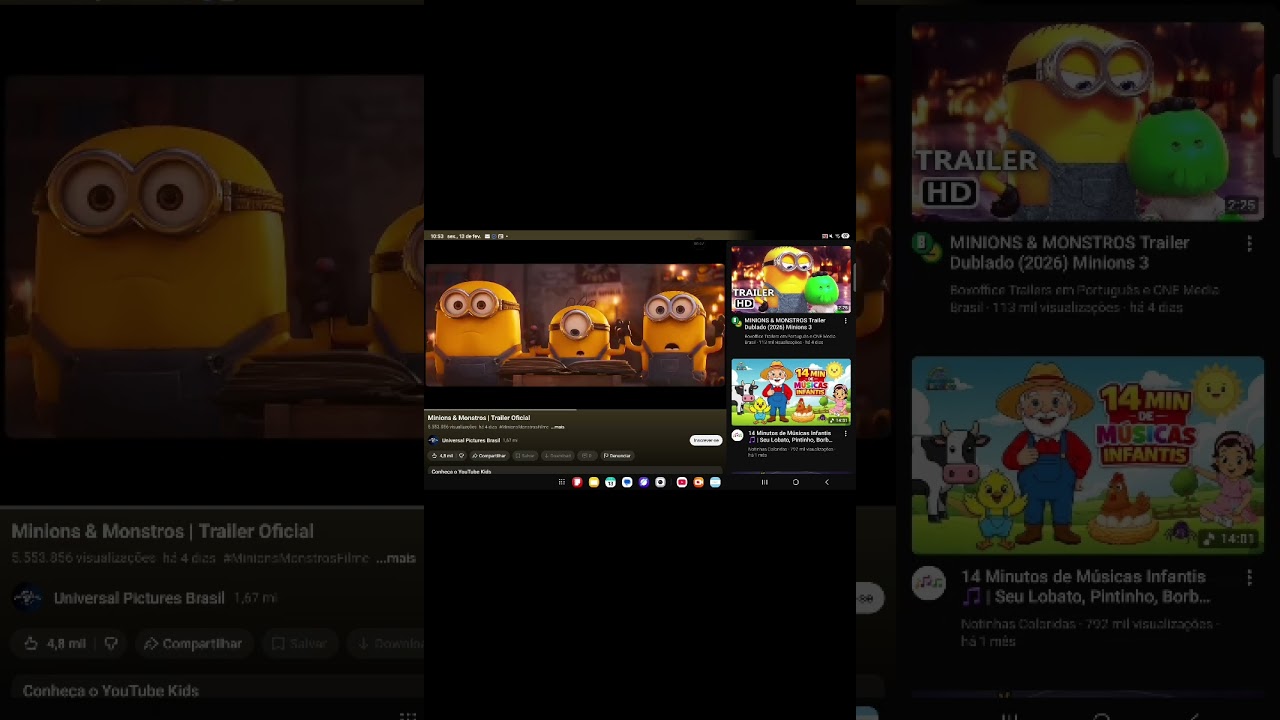Open the sharp MINIONS & MONSTROS Trailer HD thumbnail
The height and width of the screenshot is (720, 1280).
pyautogui.click(x=791, y=280)
